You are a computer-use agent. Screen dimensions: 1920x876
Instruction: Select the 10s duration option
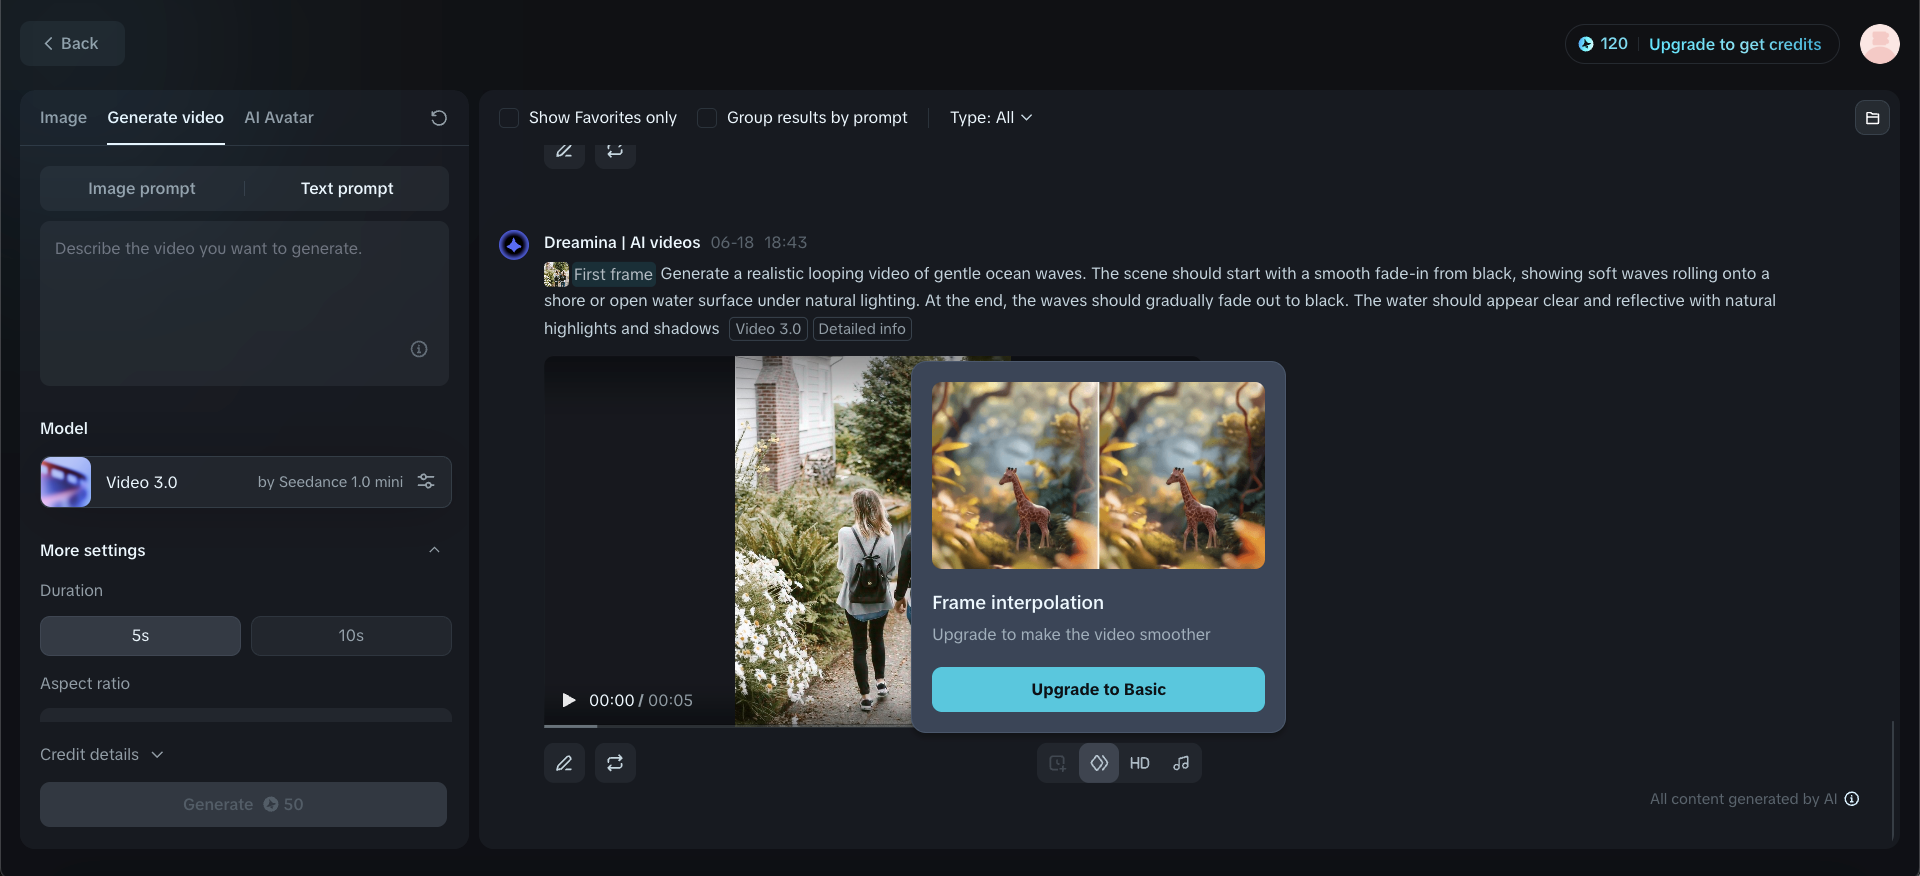(x=351, y=636)
